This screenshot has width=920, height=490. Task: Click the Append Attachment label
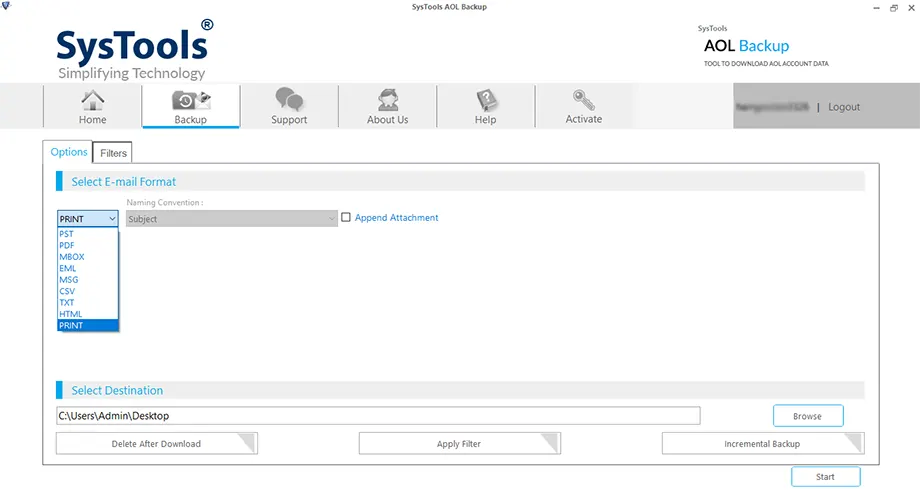pyautogui.click(x=396, y=218)
